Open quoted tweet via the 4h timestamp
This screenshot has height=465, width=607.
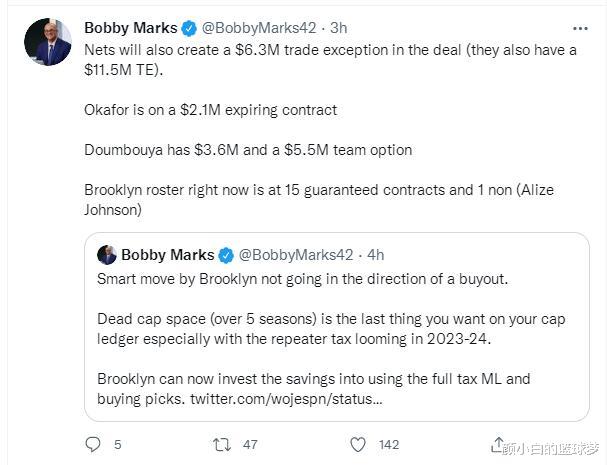[x=375, y=255]
